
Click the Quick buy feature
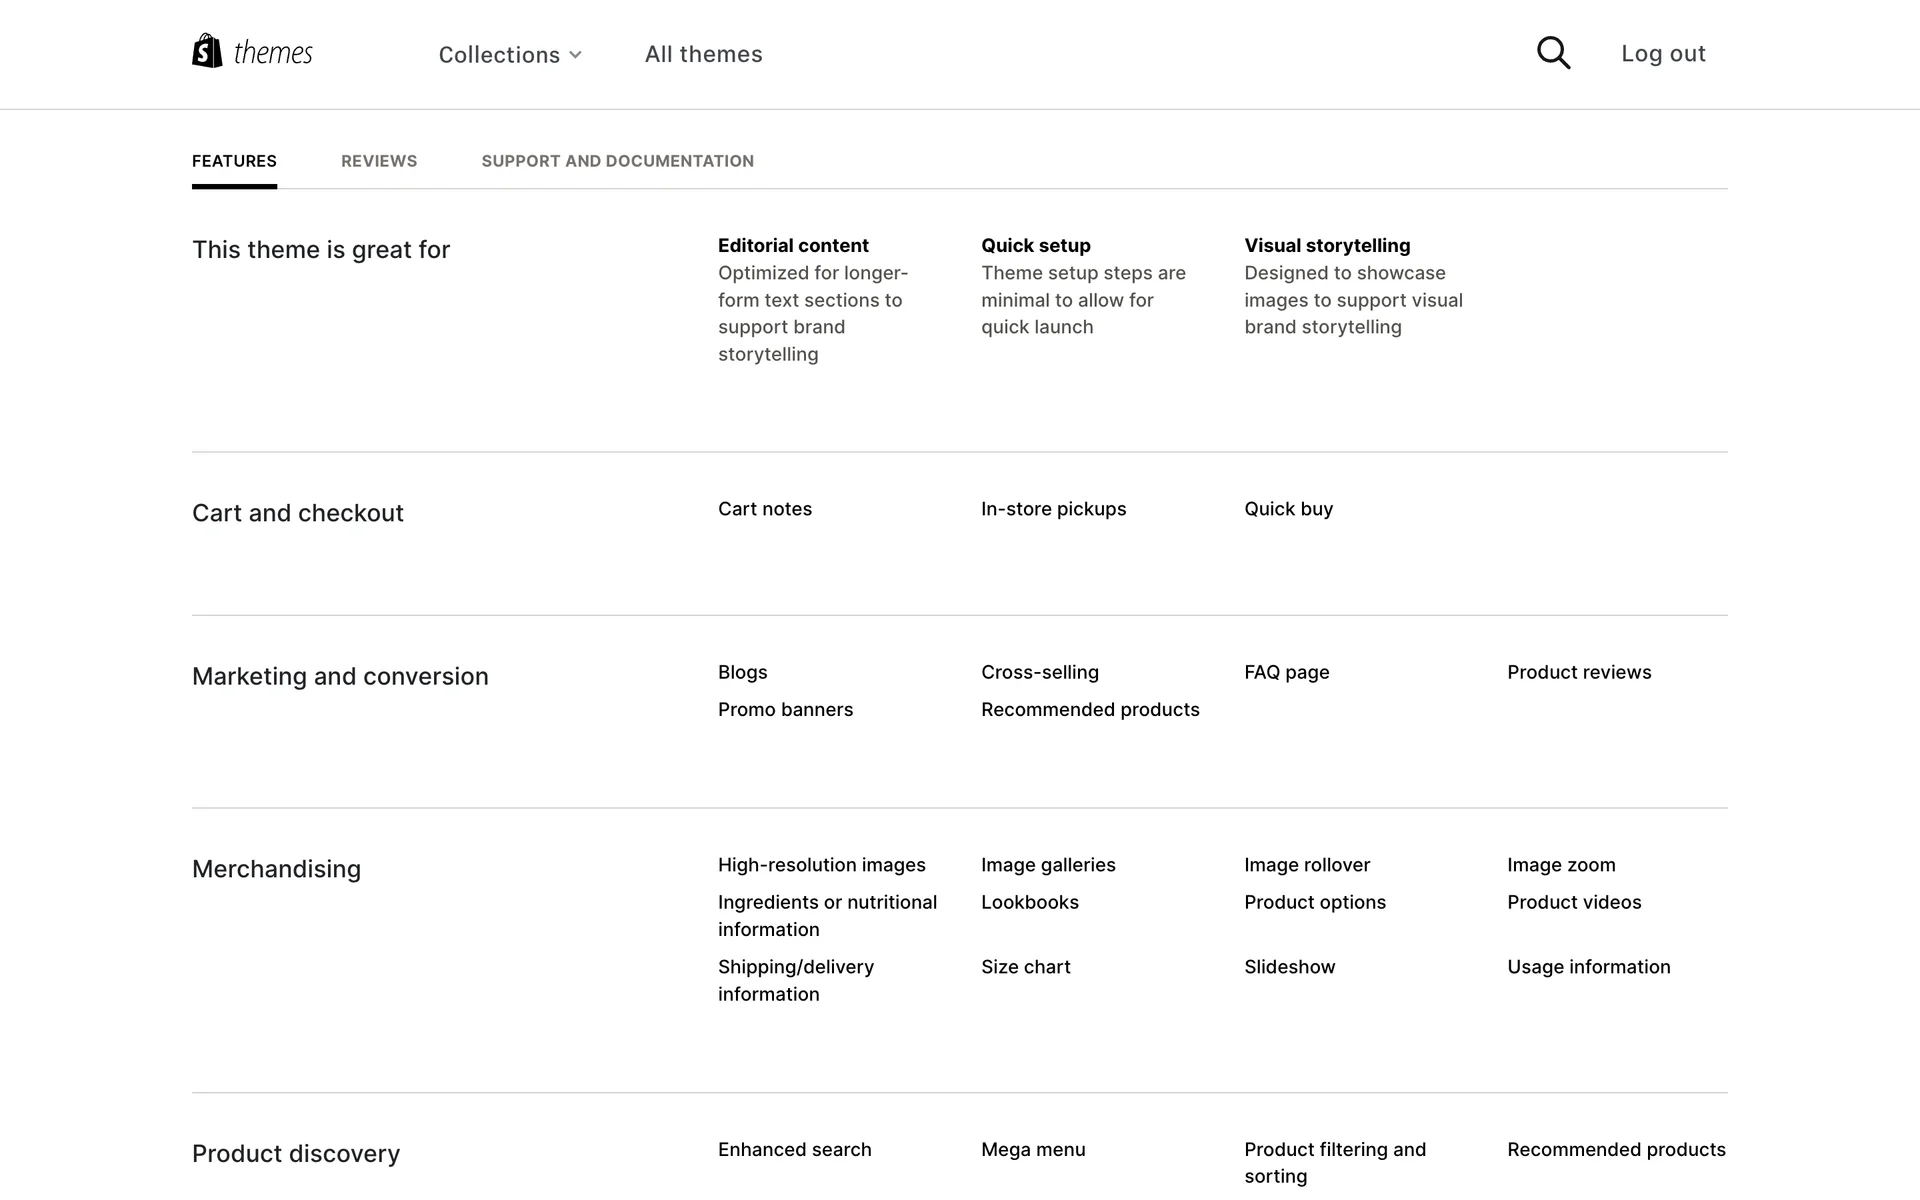tap(1288, 509)
